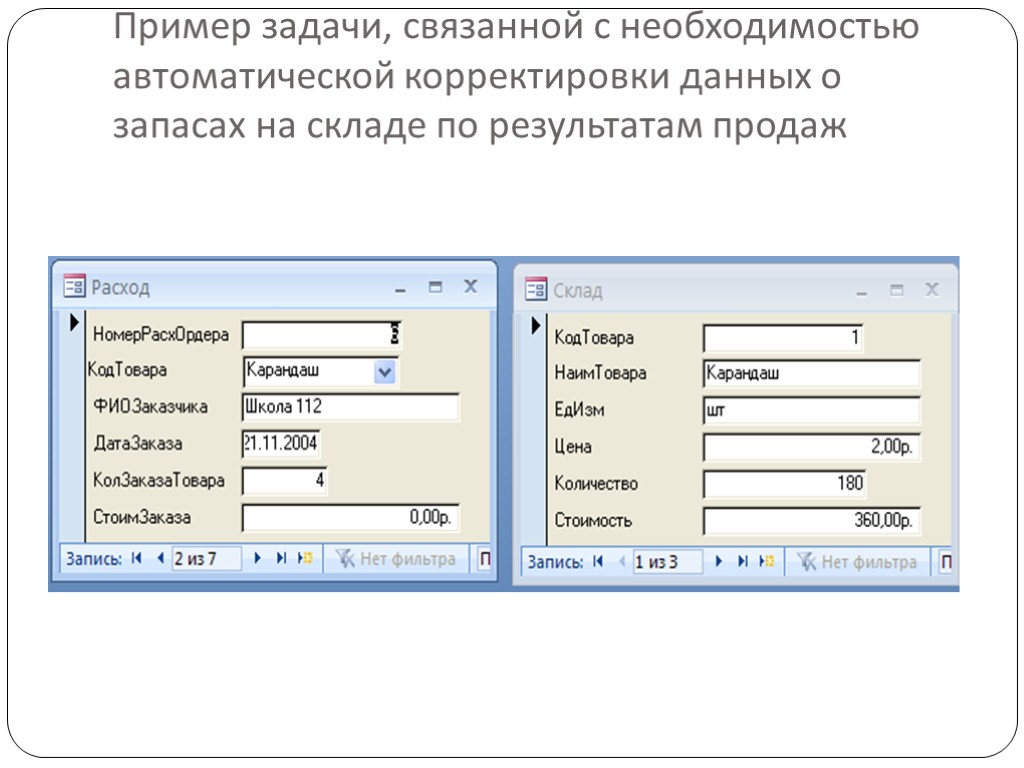This screenshot has width=1024, height=768.
Task: Click the ДатаЗаказа field 21.11.2004
Action: 281,443
